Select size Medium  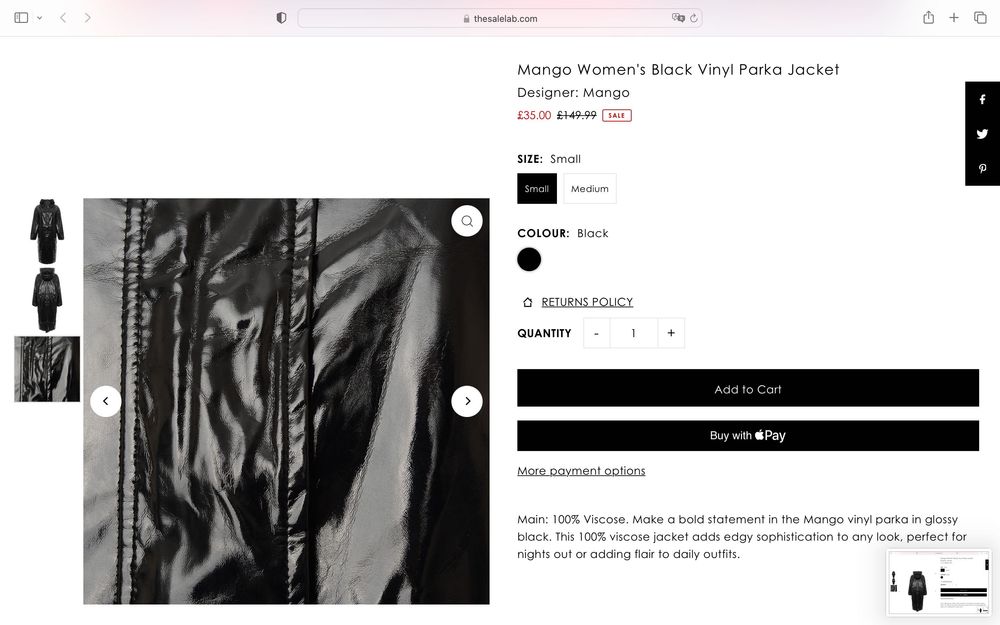pos(590,189)
